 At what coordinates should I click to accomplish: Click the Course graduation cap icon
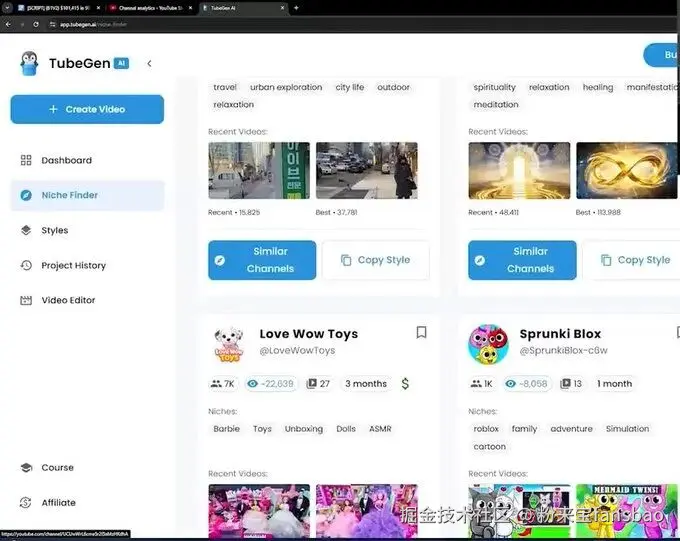(x=26, y=467)
